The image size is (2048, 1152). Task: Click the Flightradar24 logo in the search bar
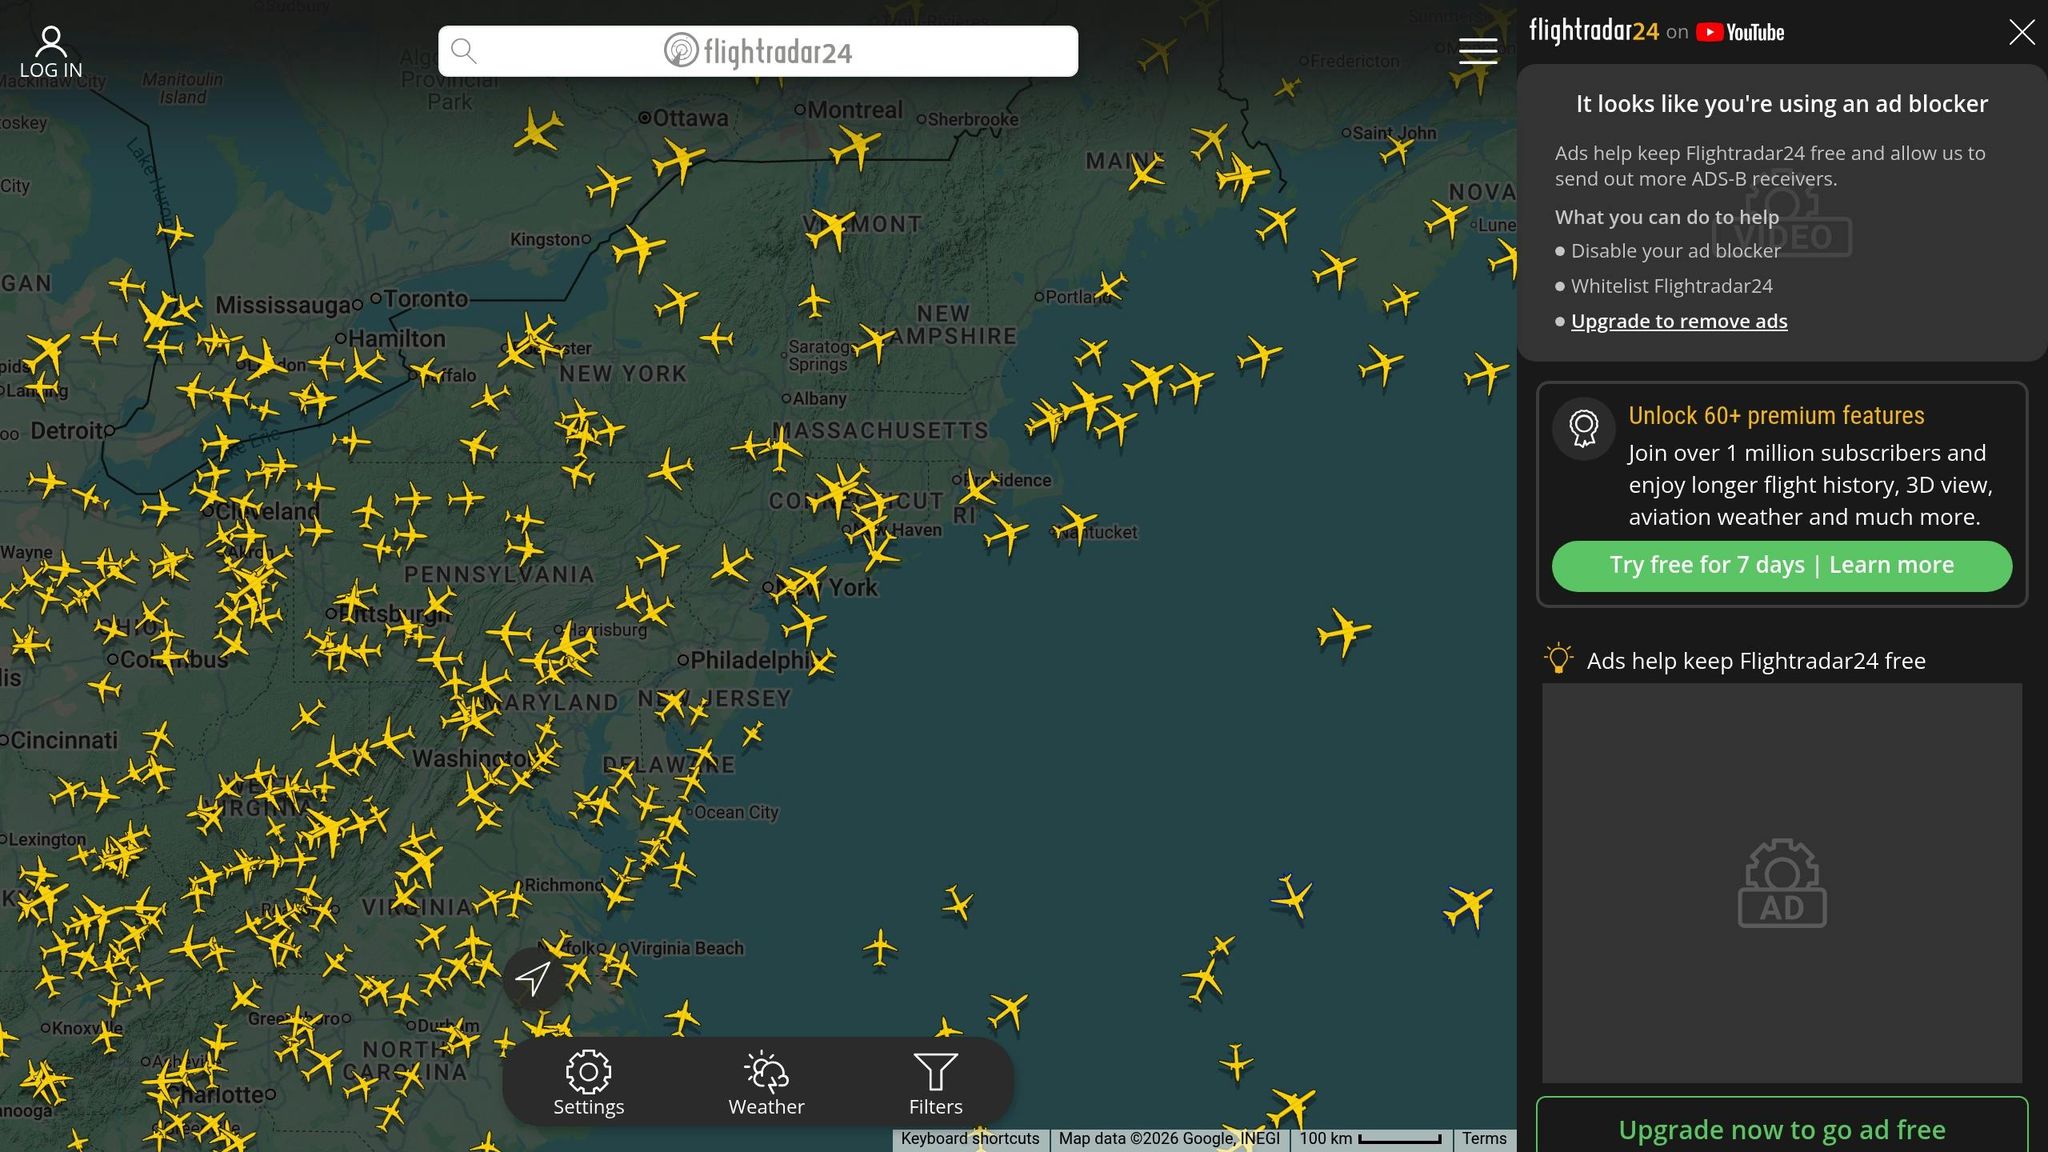point(757,51)
